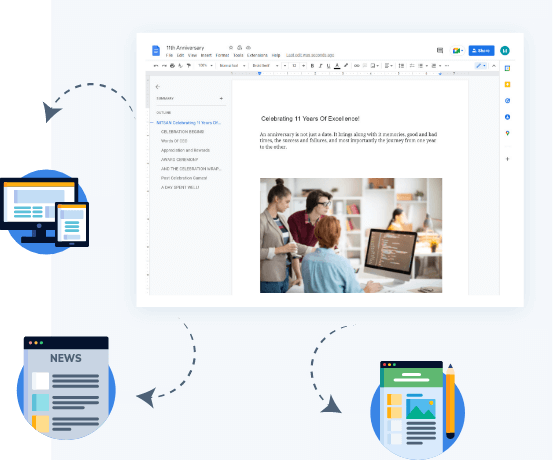Open the Insert image dropdown
Viewport: 554px width, 460px height.
(x=375, y=66)
